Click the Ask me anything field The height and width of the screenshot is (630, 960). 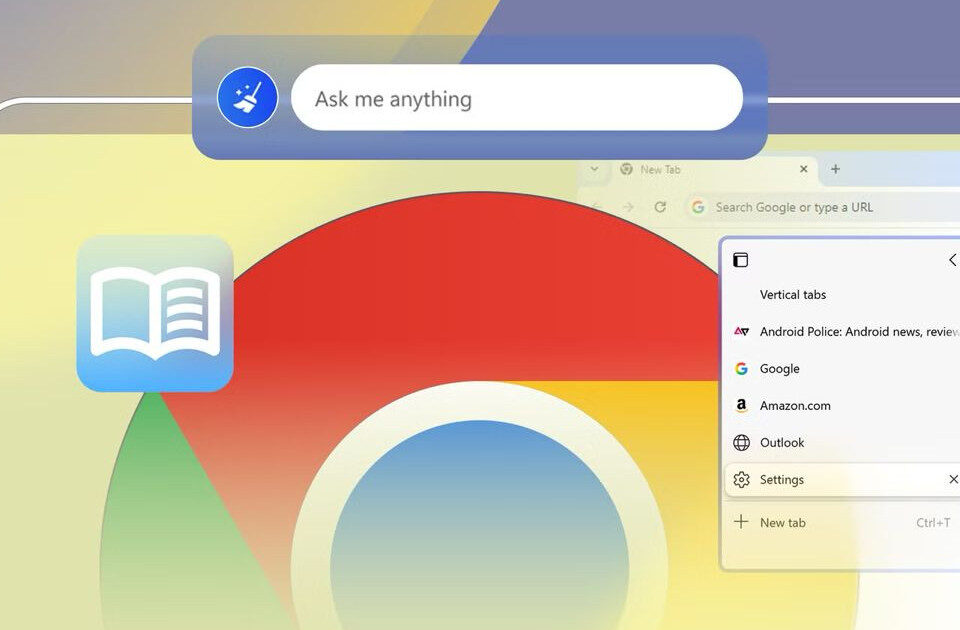[x=516, y=98]
